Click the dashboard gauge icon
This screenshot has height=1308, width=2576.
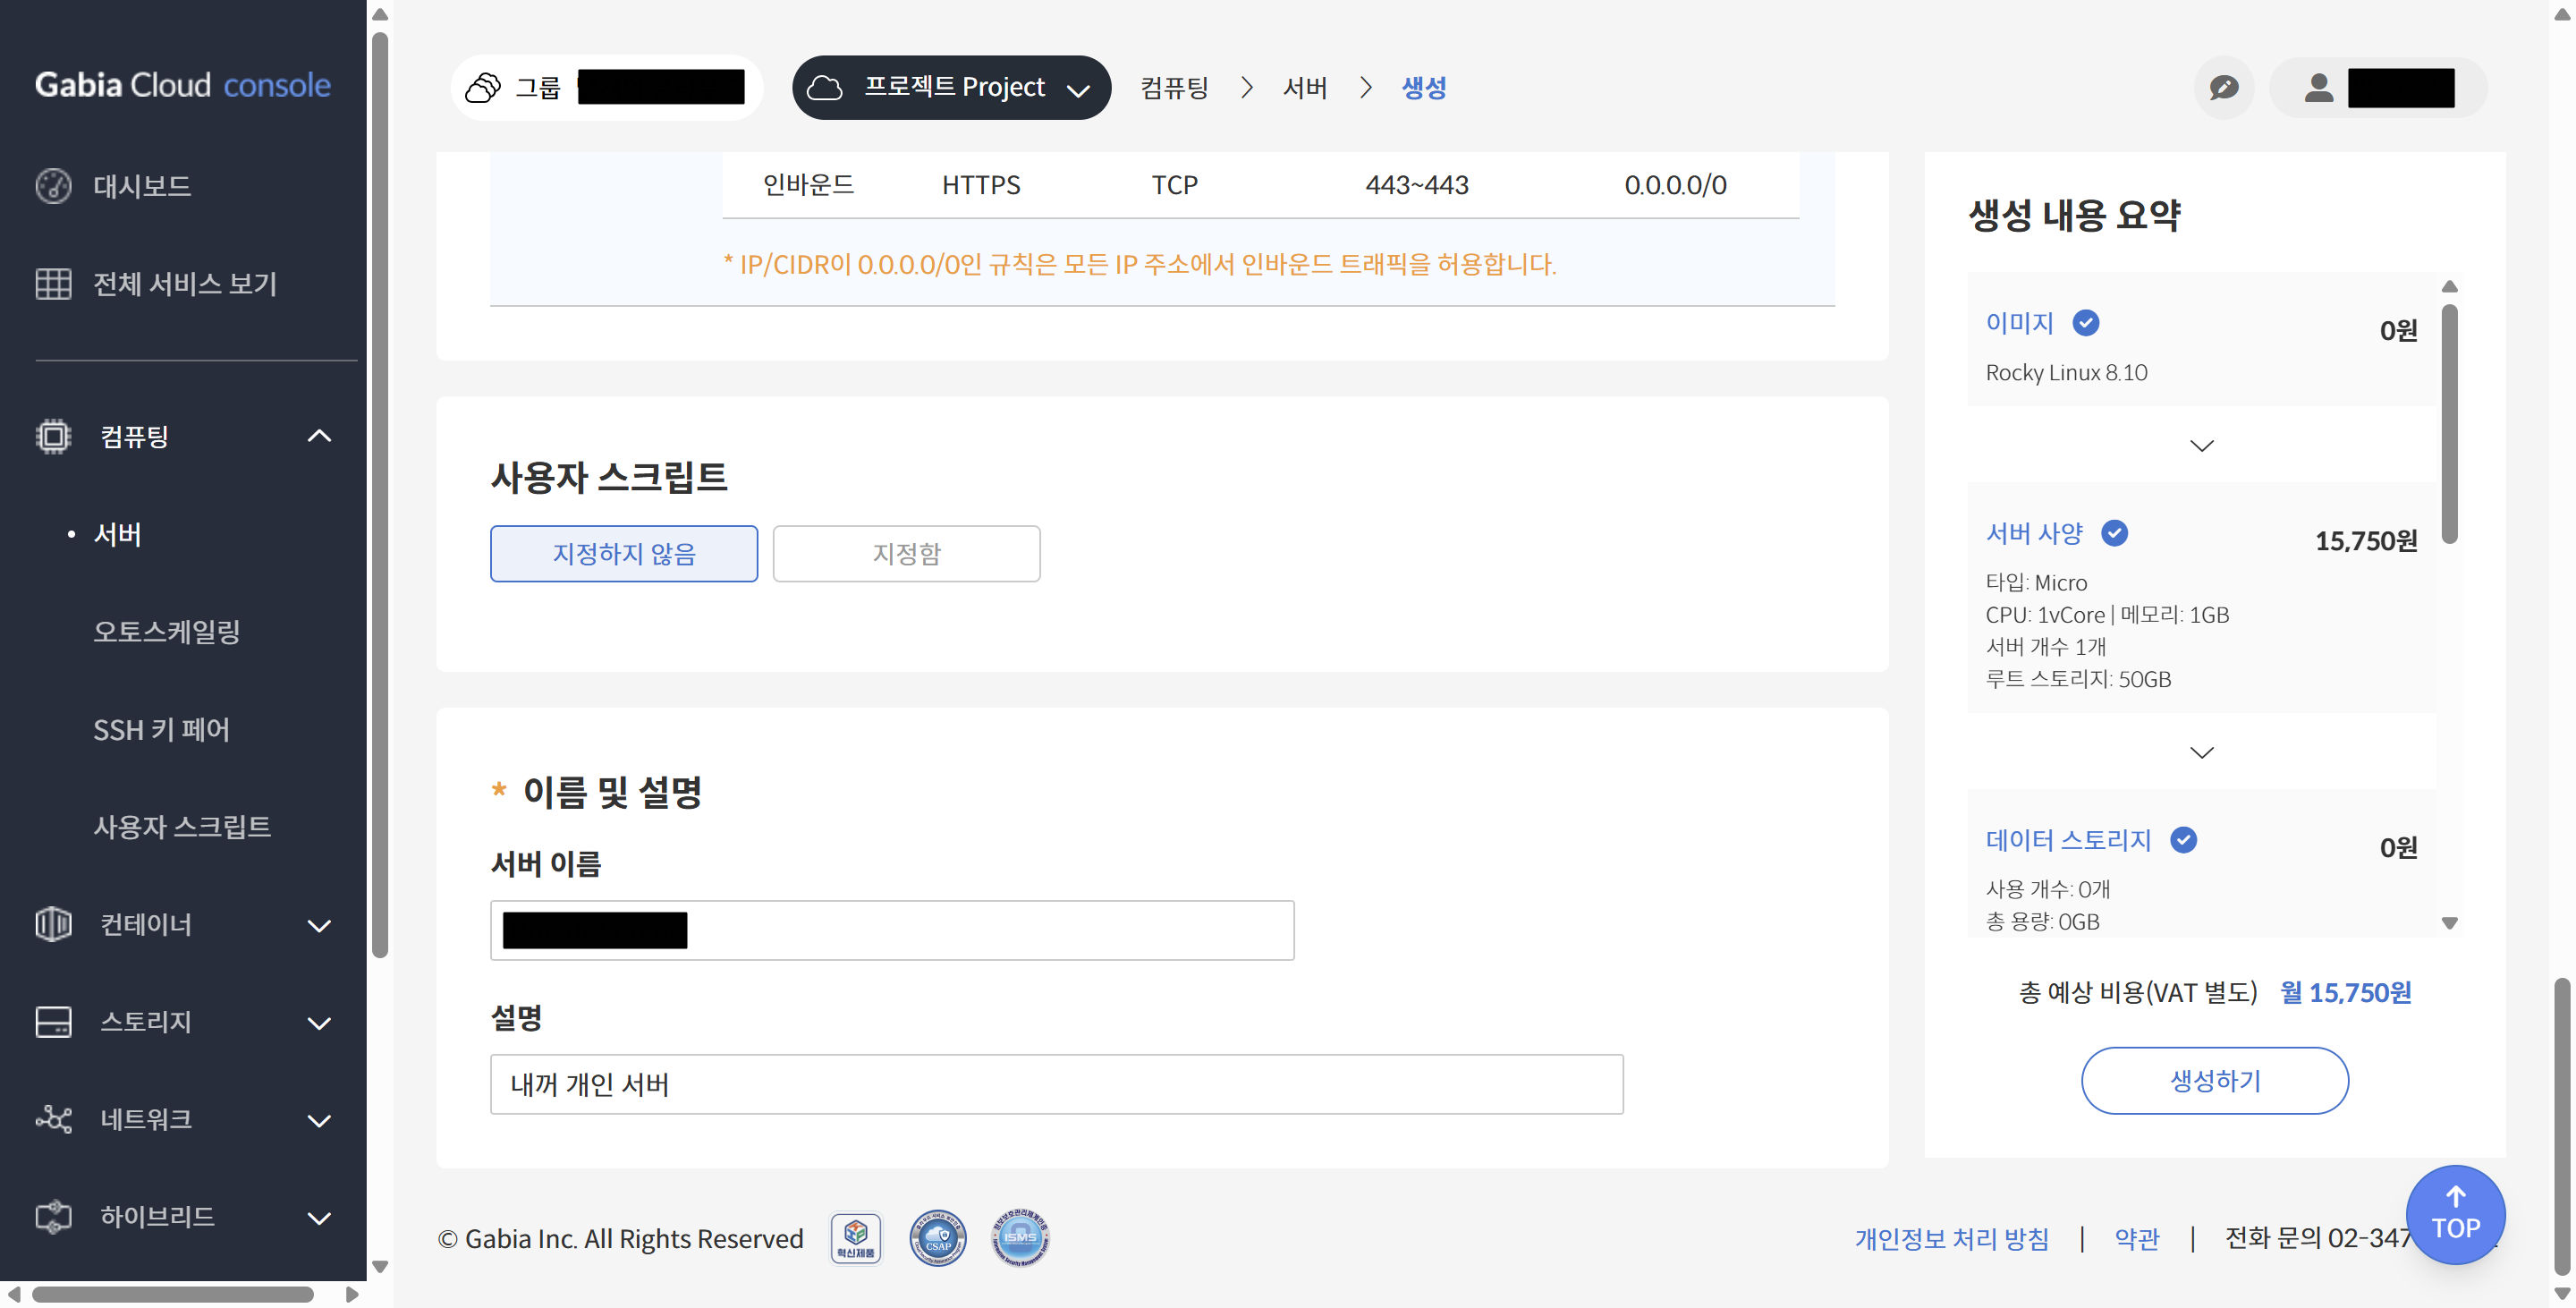(53, 186)
